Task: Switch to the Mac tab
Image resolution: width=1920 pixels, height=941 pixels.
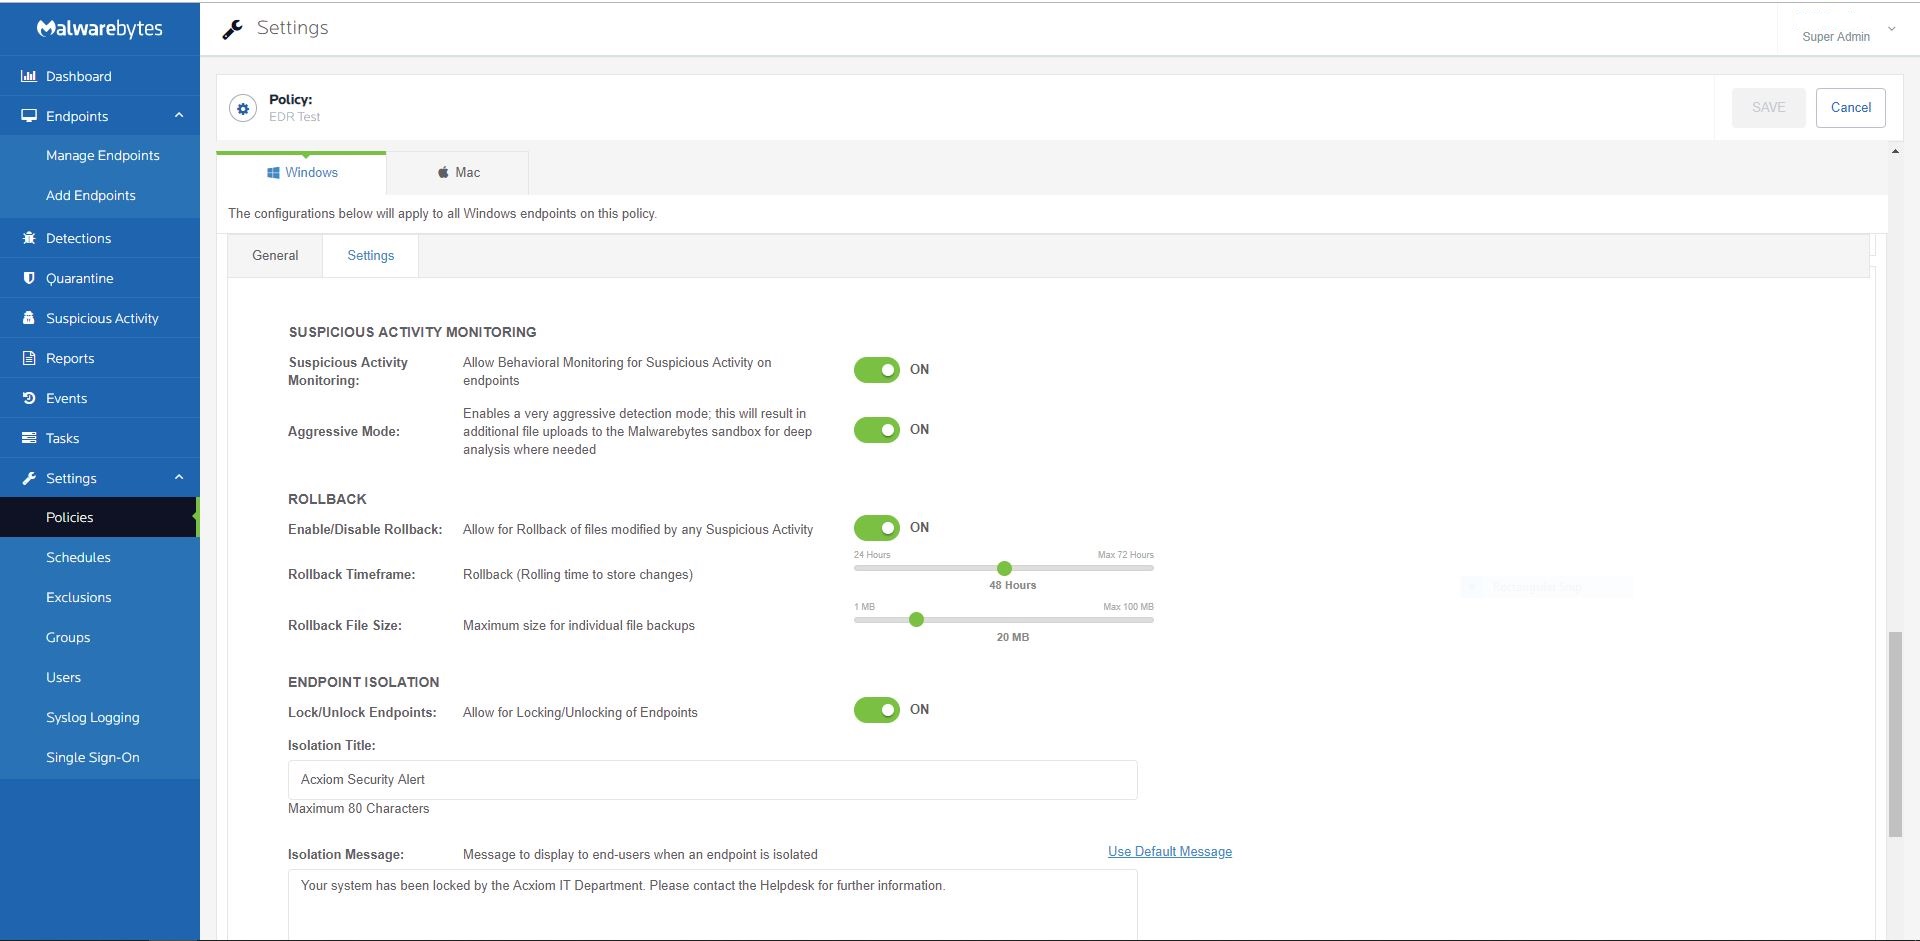Action: (458, 173)
